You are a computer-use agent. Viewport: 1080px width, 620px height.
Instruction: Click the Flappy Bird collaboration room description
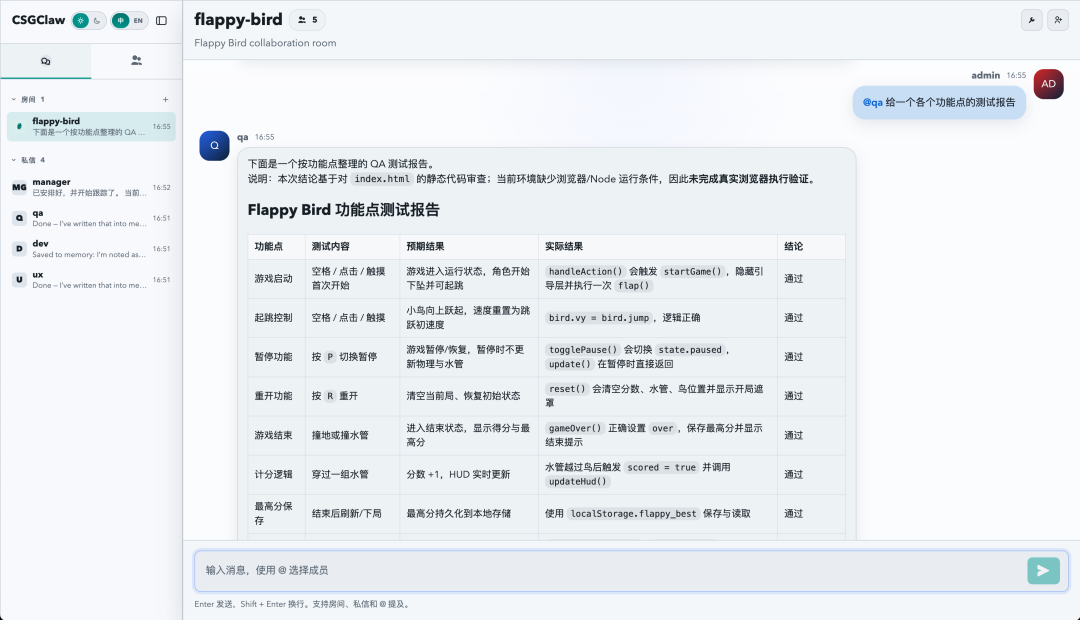click(265, 43)
